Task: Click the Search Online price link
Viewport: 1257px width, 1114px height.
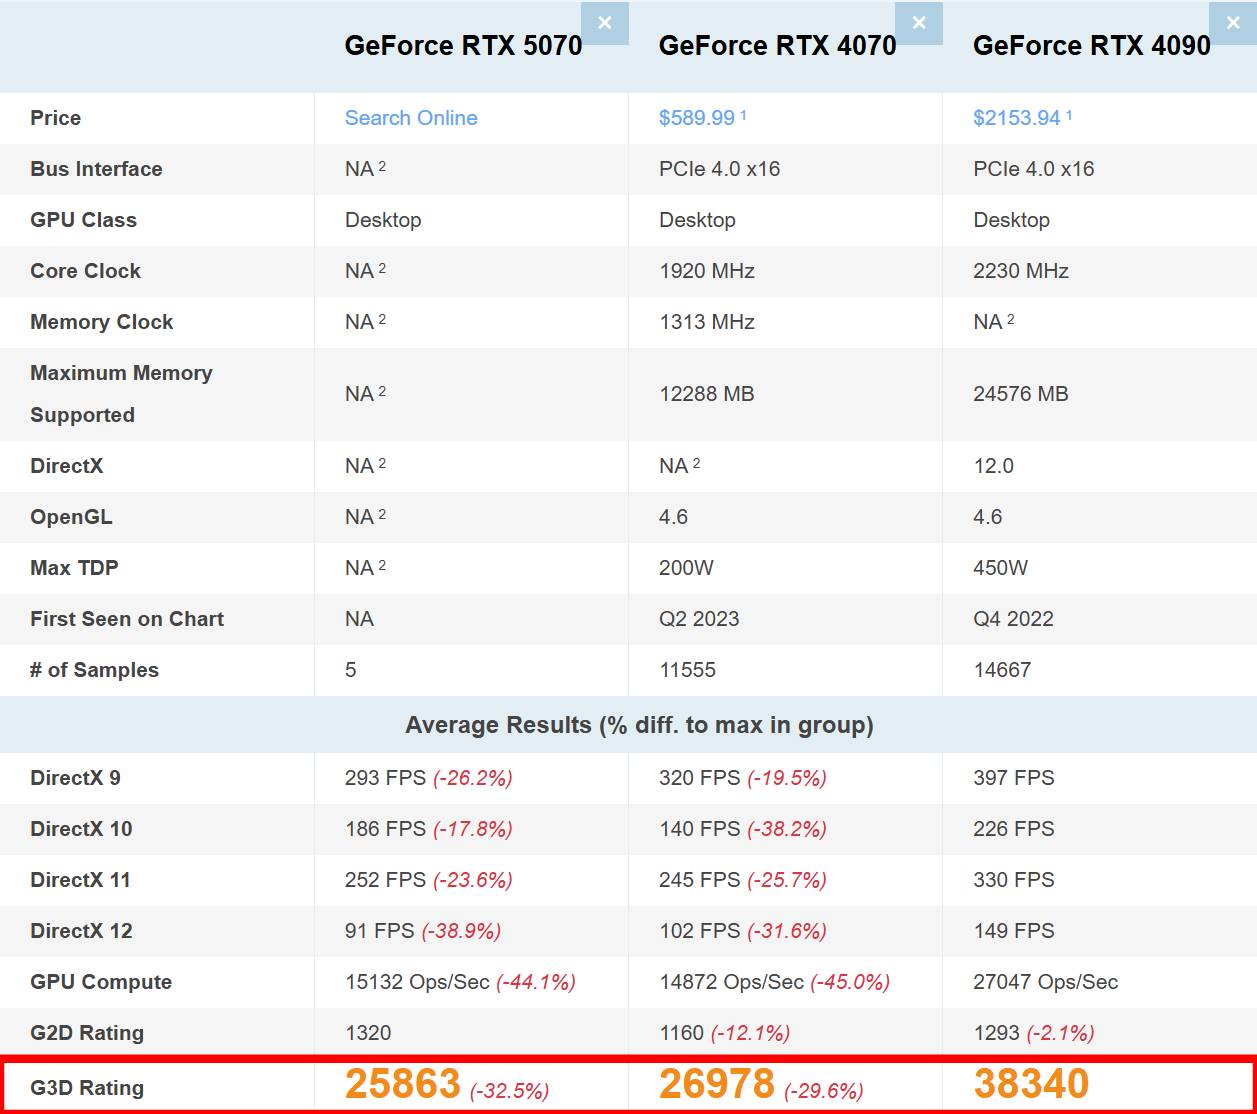Action: (411, 118)
